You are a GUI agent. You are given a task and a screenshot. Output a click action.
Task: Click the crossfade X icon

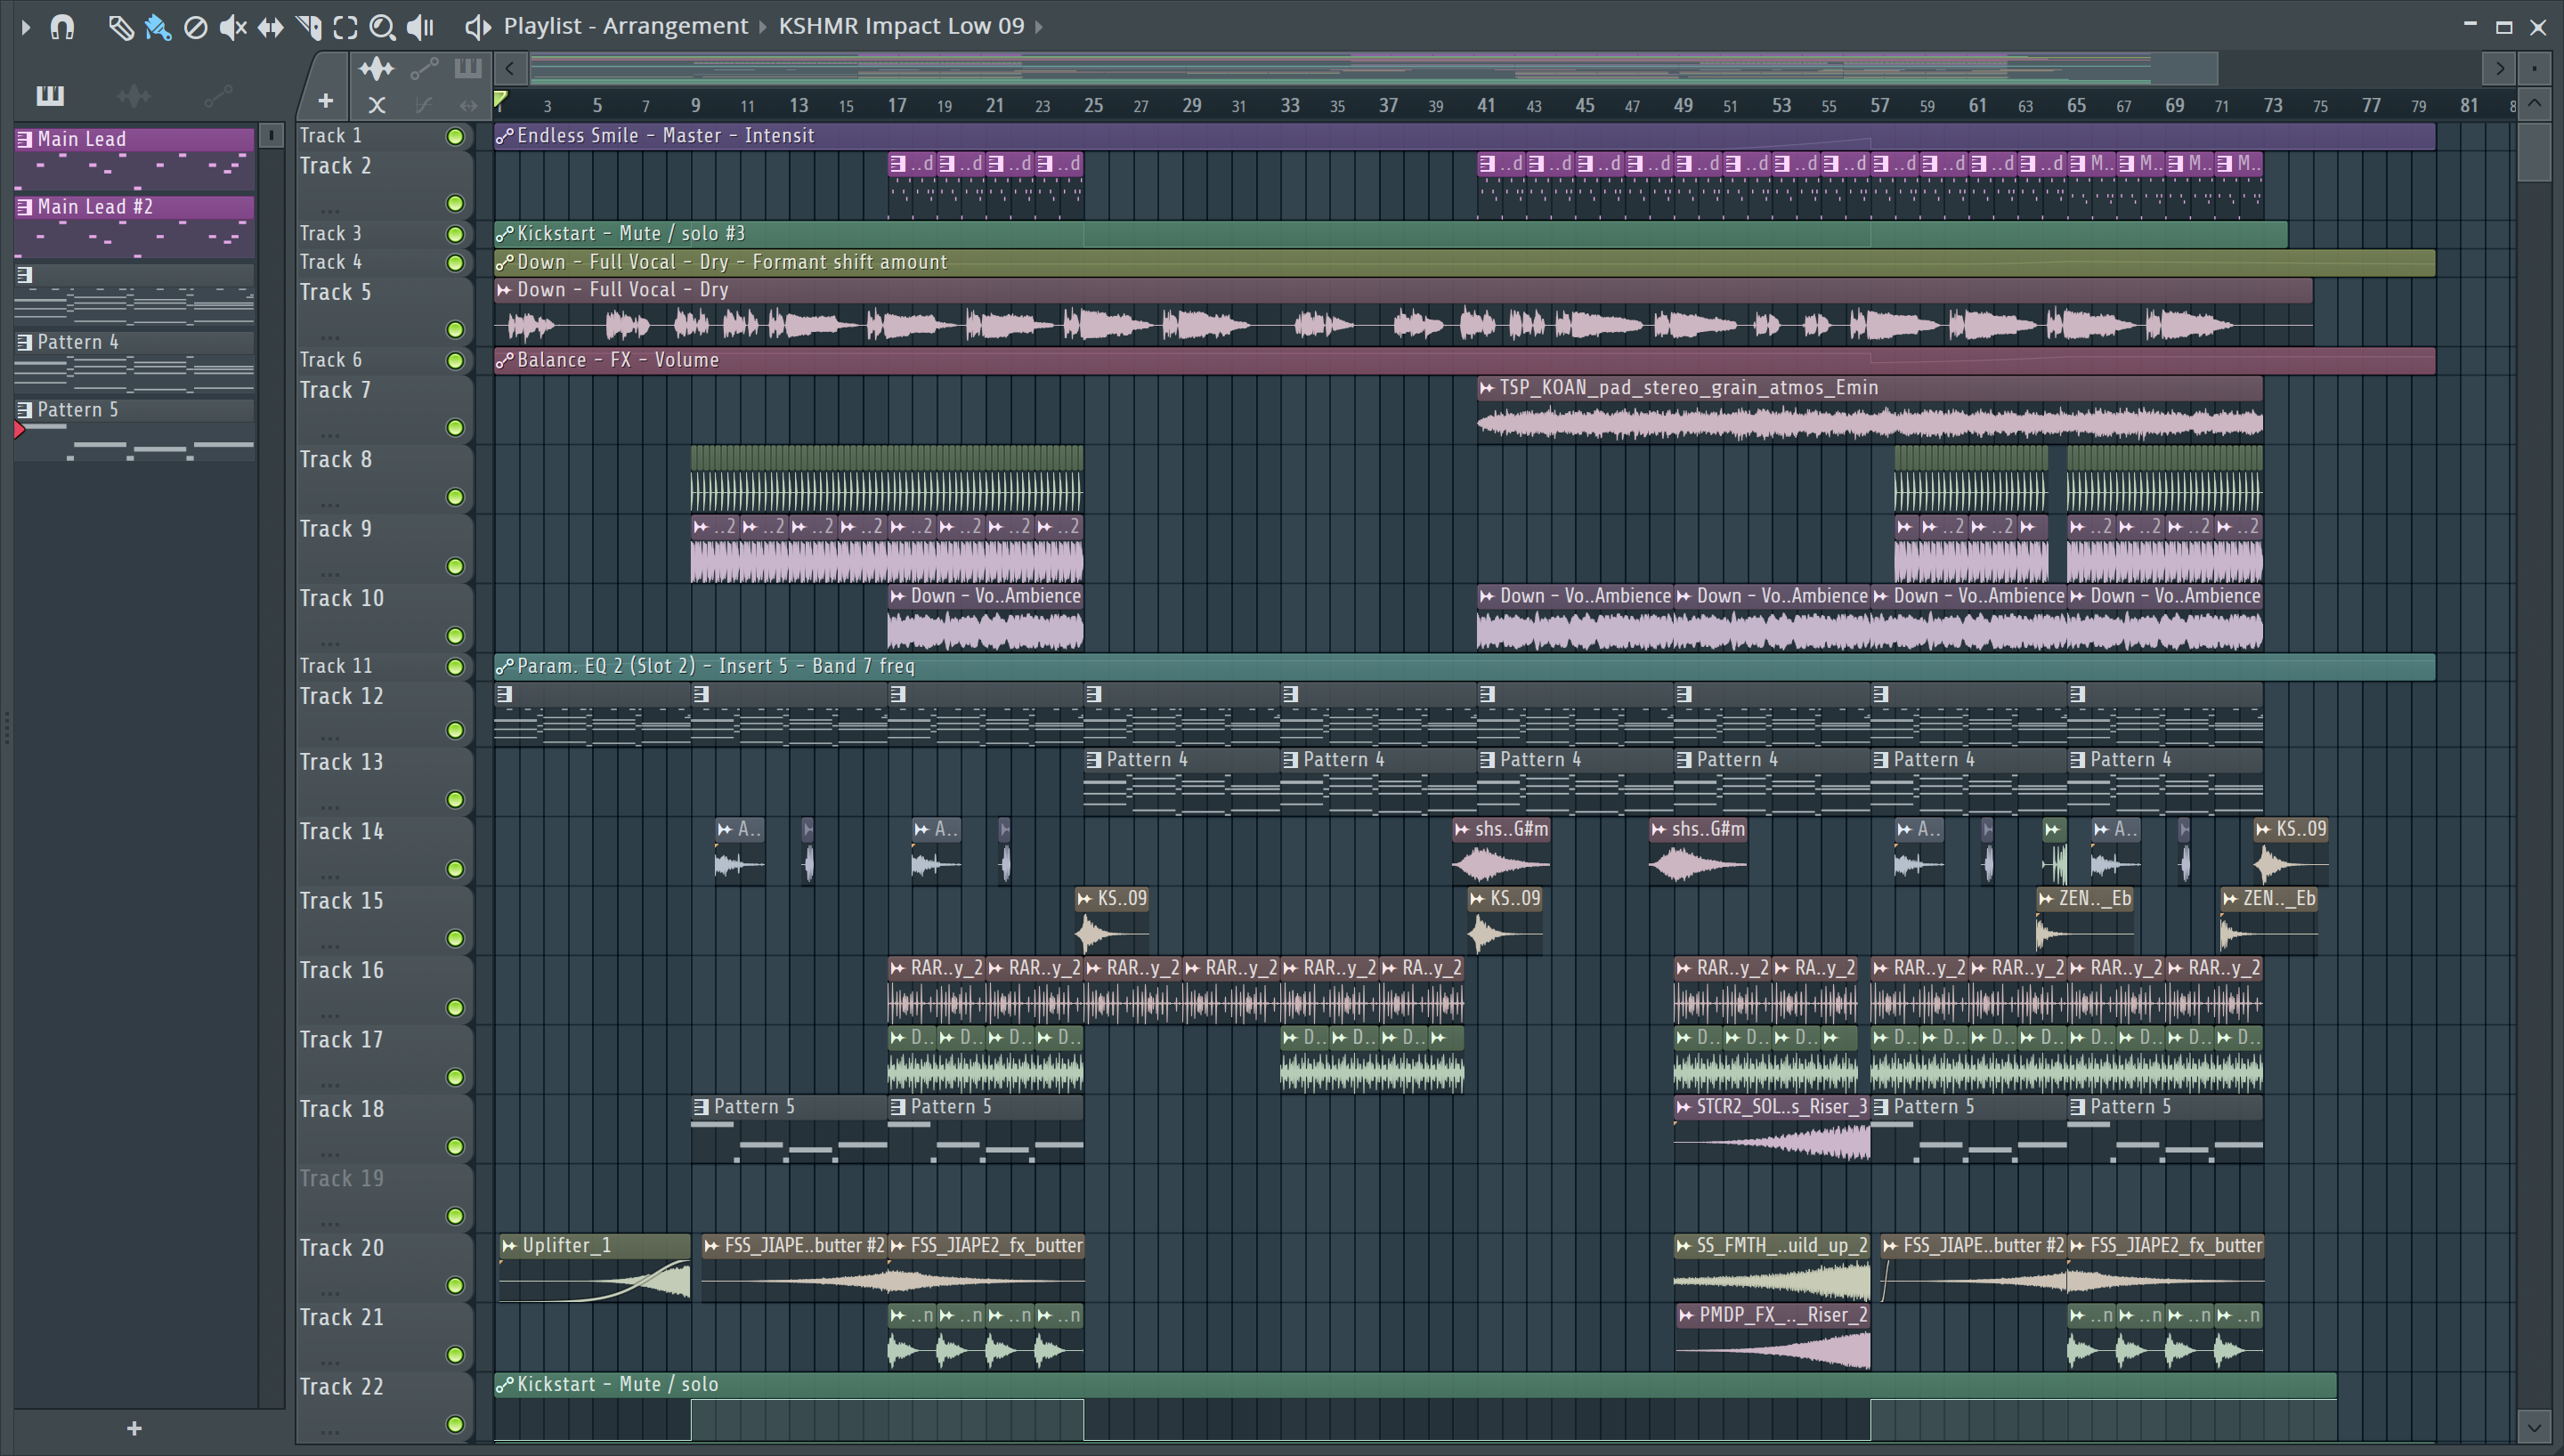(377, 103)
